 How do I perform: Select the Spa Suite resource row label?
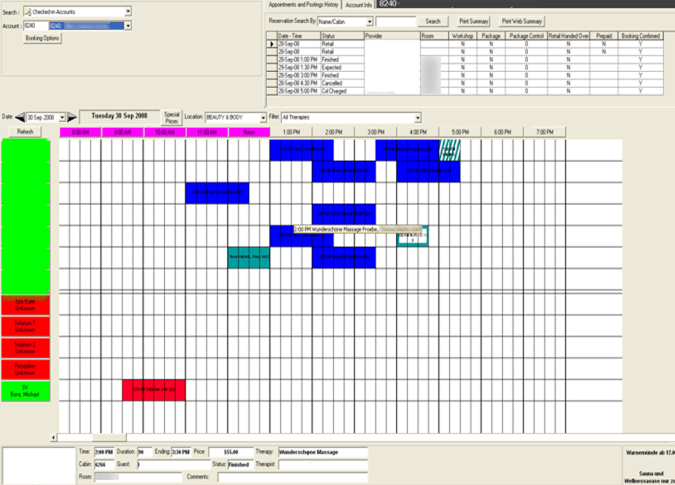coord(25,305)
